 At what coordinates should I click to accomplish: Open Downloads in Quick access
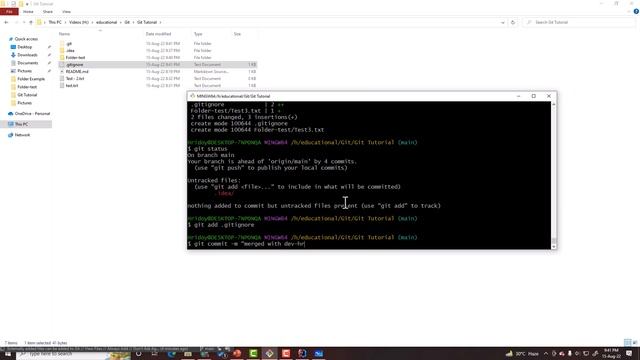[x=27, y=55]
